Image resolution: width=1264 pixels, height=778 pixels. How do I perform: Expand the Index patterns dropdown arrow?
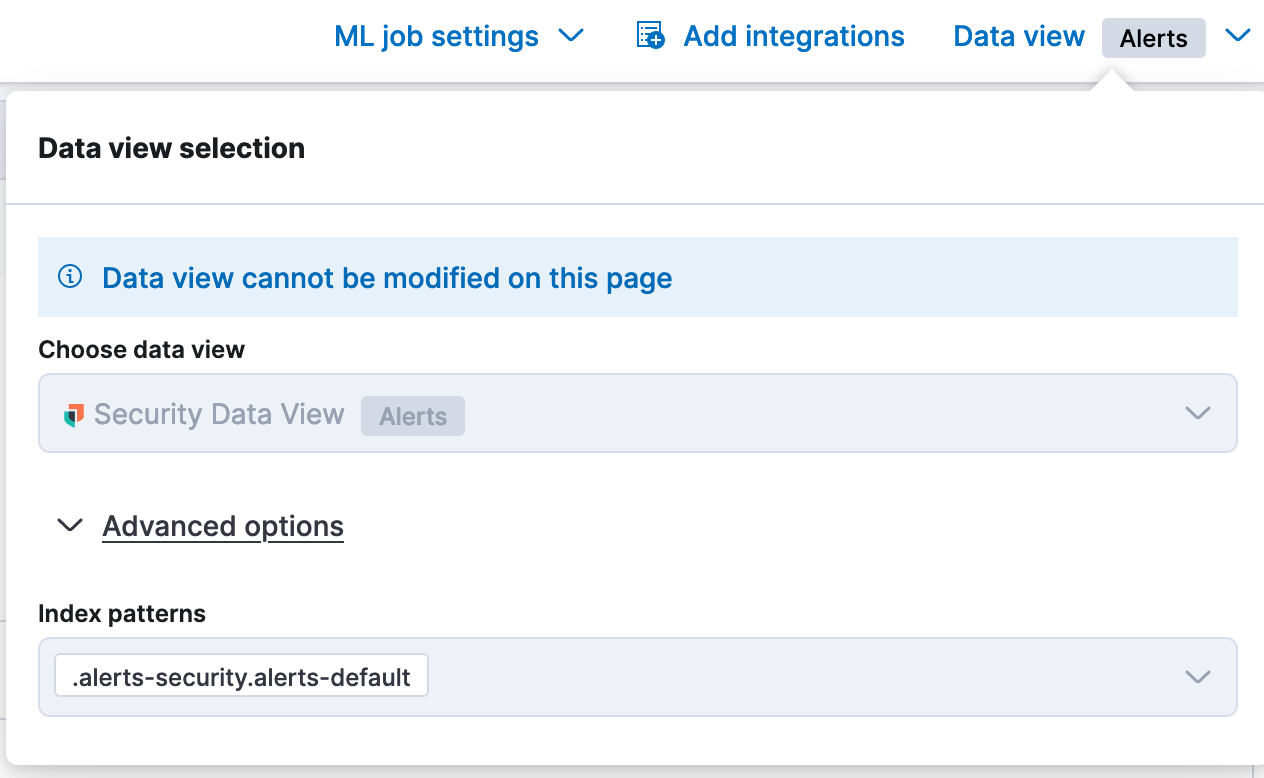pos(1197,677)
